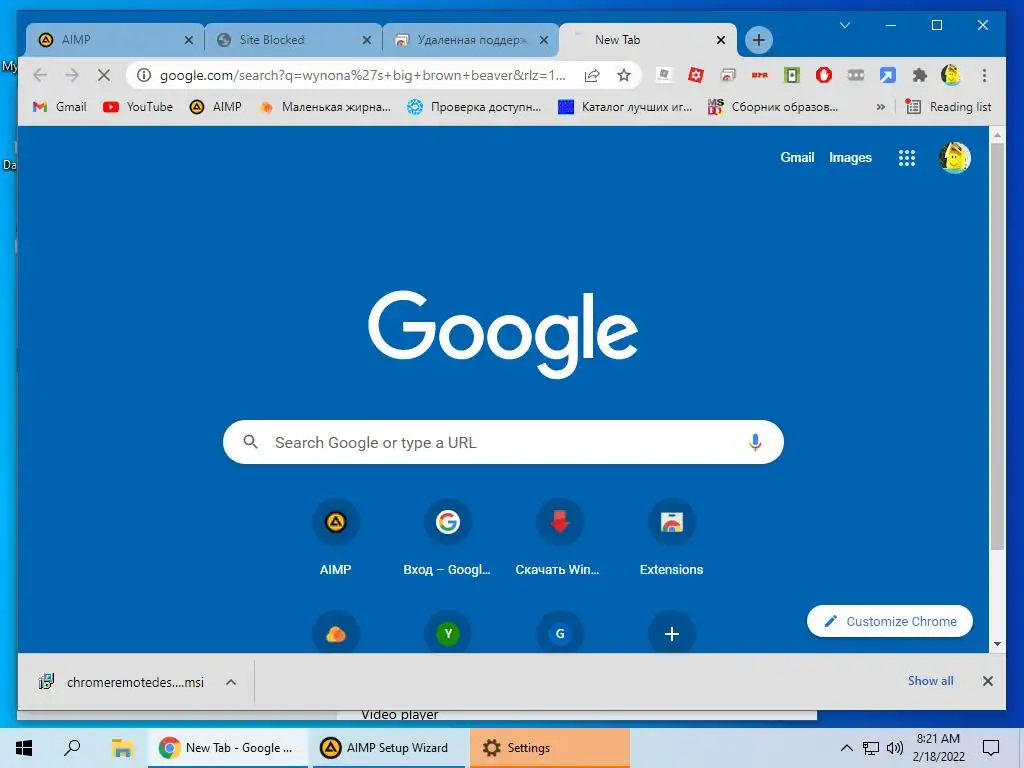Screen dimensions: 1024x768
Task: Open the Chrome Remote Desktop extension icon
Action: coord(728,75)
